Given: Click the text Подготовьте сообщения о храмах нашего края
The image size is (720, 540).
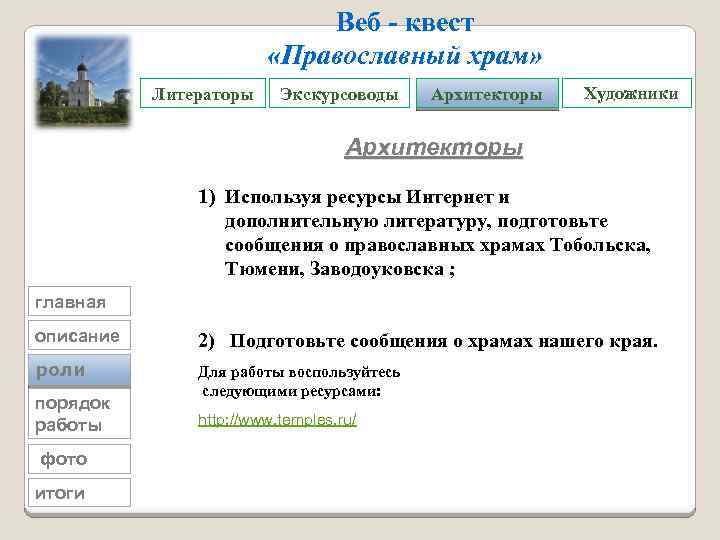Looking at the screenshot, I should (444, 341).
